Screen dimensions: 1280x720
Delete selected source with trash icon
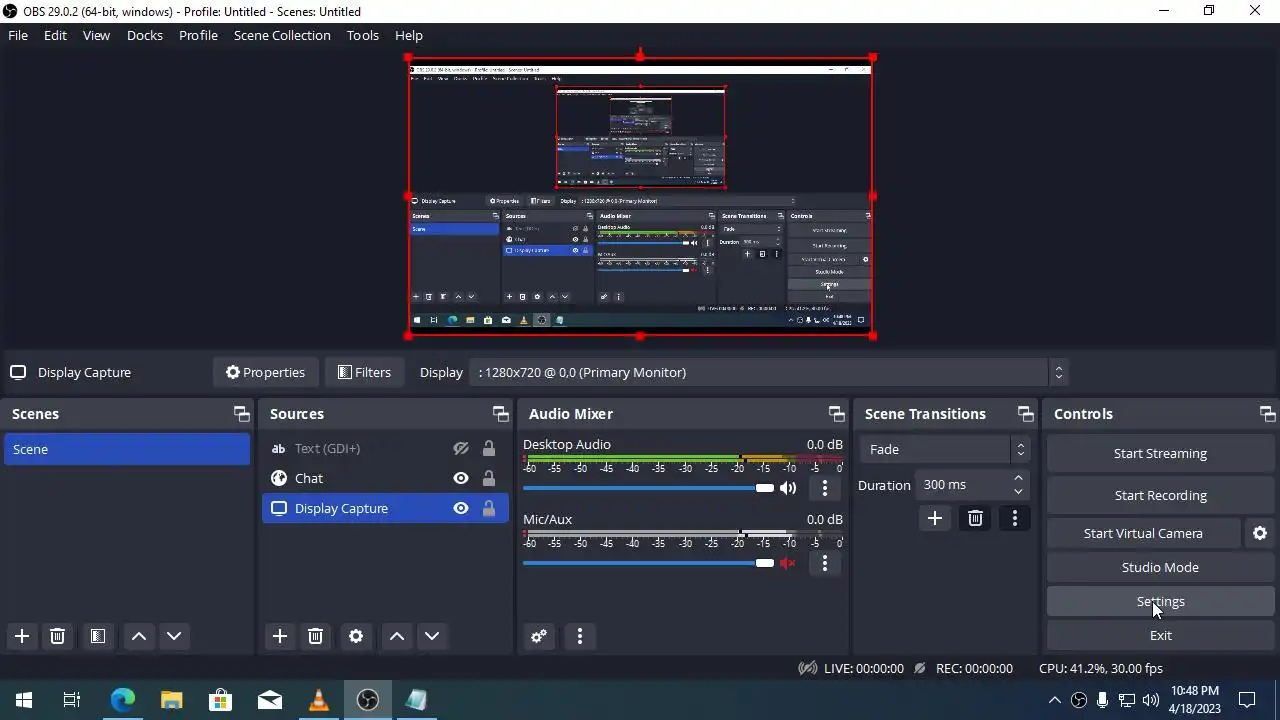[x=316, y=636]
